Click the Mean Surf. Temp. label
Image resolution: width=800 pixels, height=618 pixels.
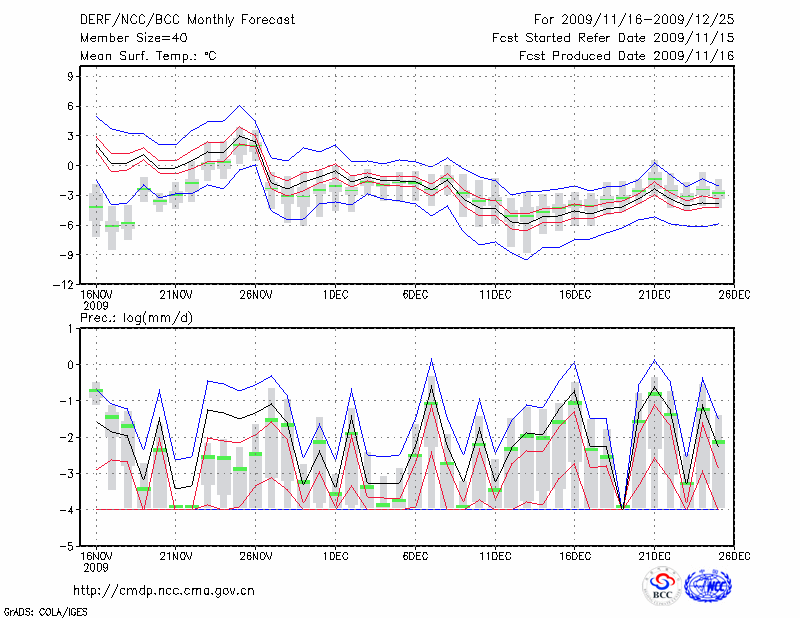(x=148, y=56)
